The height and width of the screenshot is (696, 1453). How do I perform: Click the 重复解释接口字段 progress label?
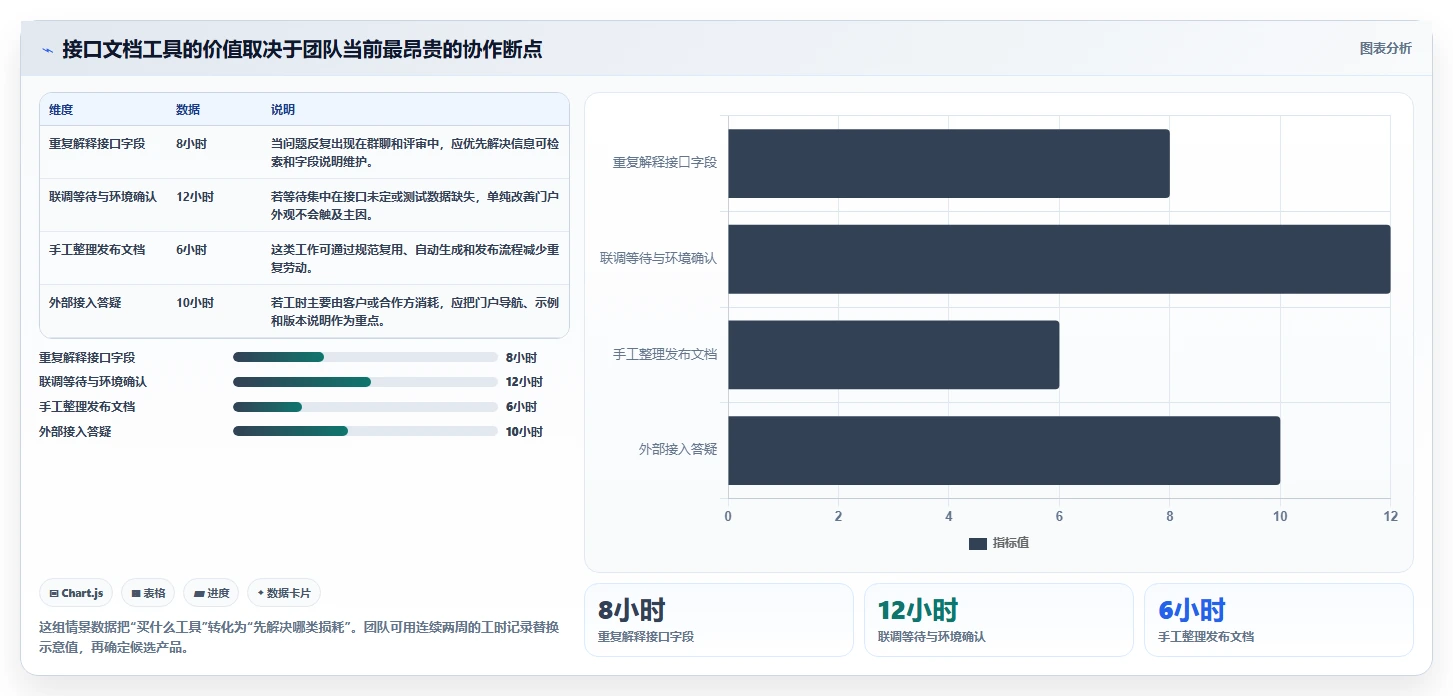pos(87,357)
